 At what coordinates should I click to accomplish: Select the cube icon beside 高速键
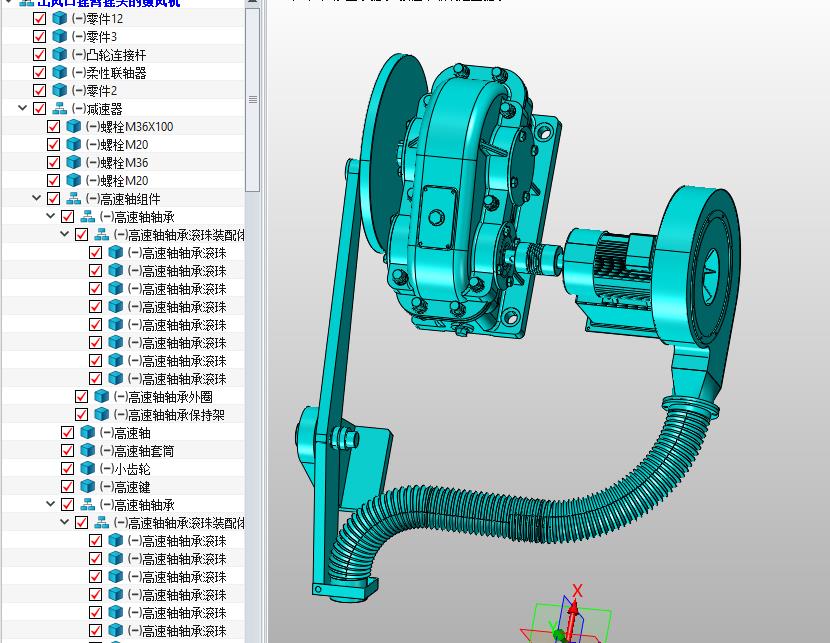tap(87, 486)
